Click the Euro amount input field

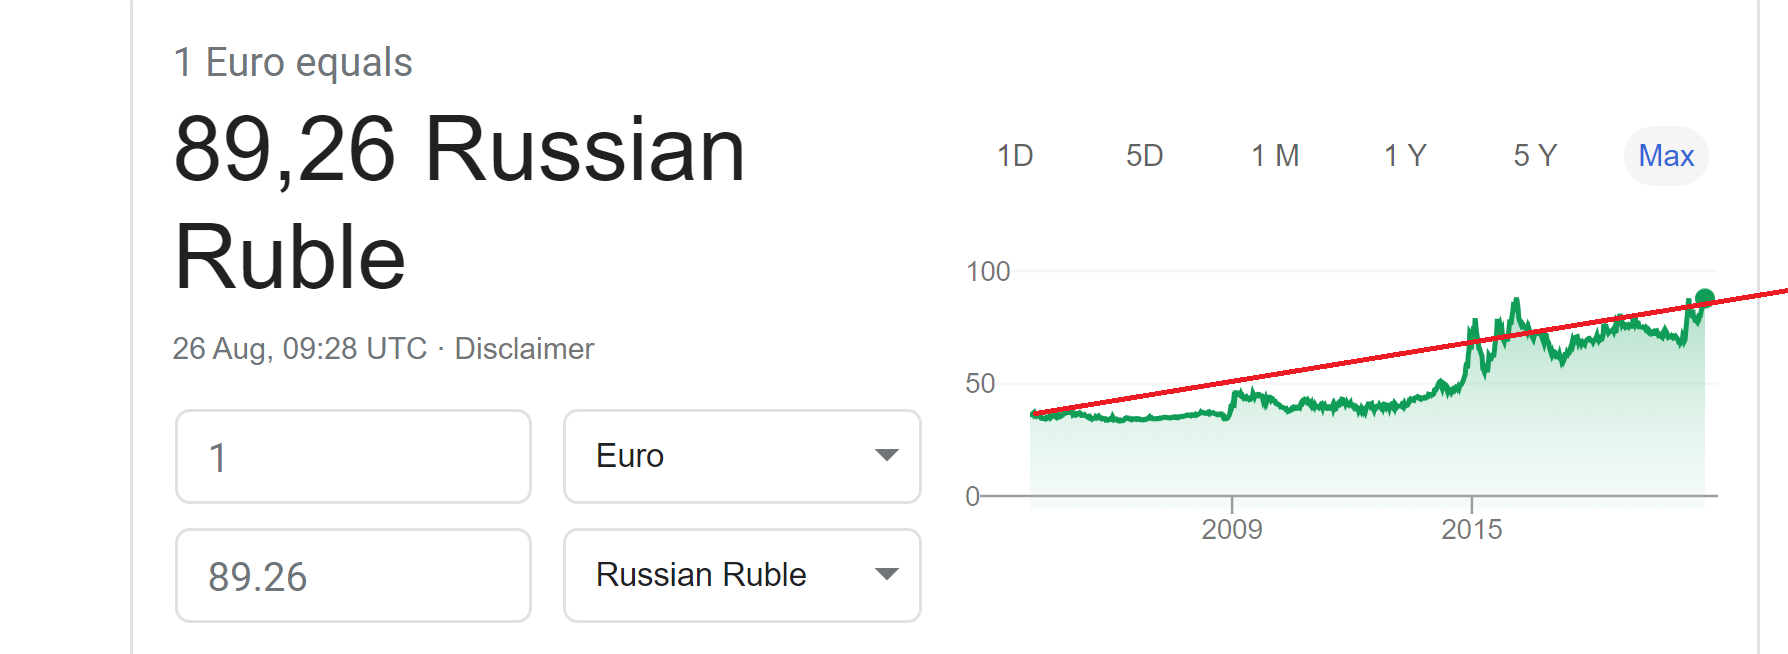(353, 457)
